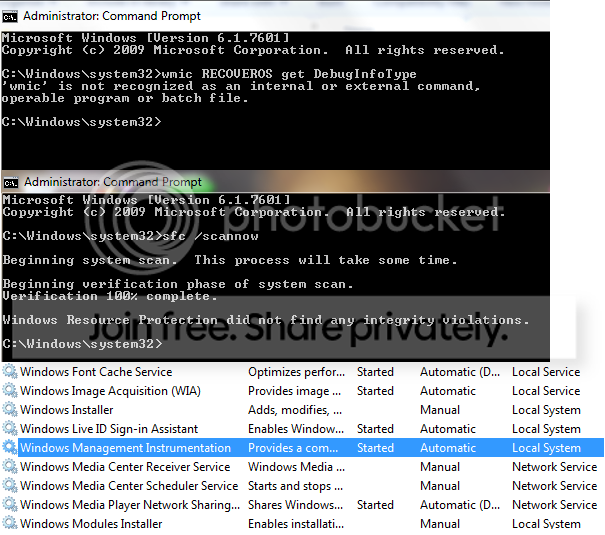The image size is (605, 535).
Task: Select the Windows Font Cache Service gear icon
Action: pos(10,372)
